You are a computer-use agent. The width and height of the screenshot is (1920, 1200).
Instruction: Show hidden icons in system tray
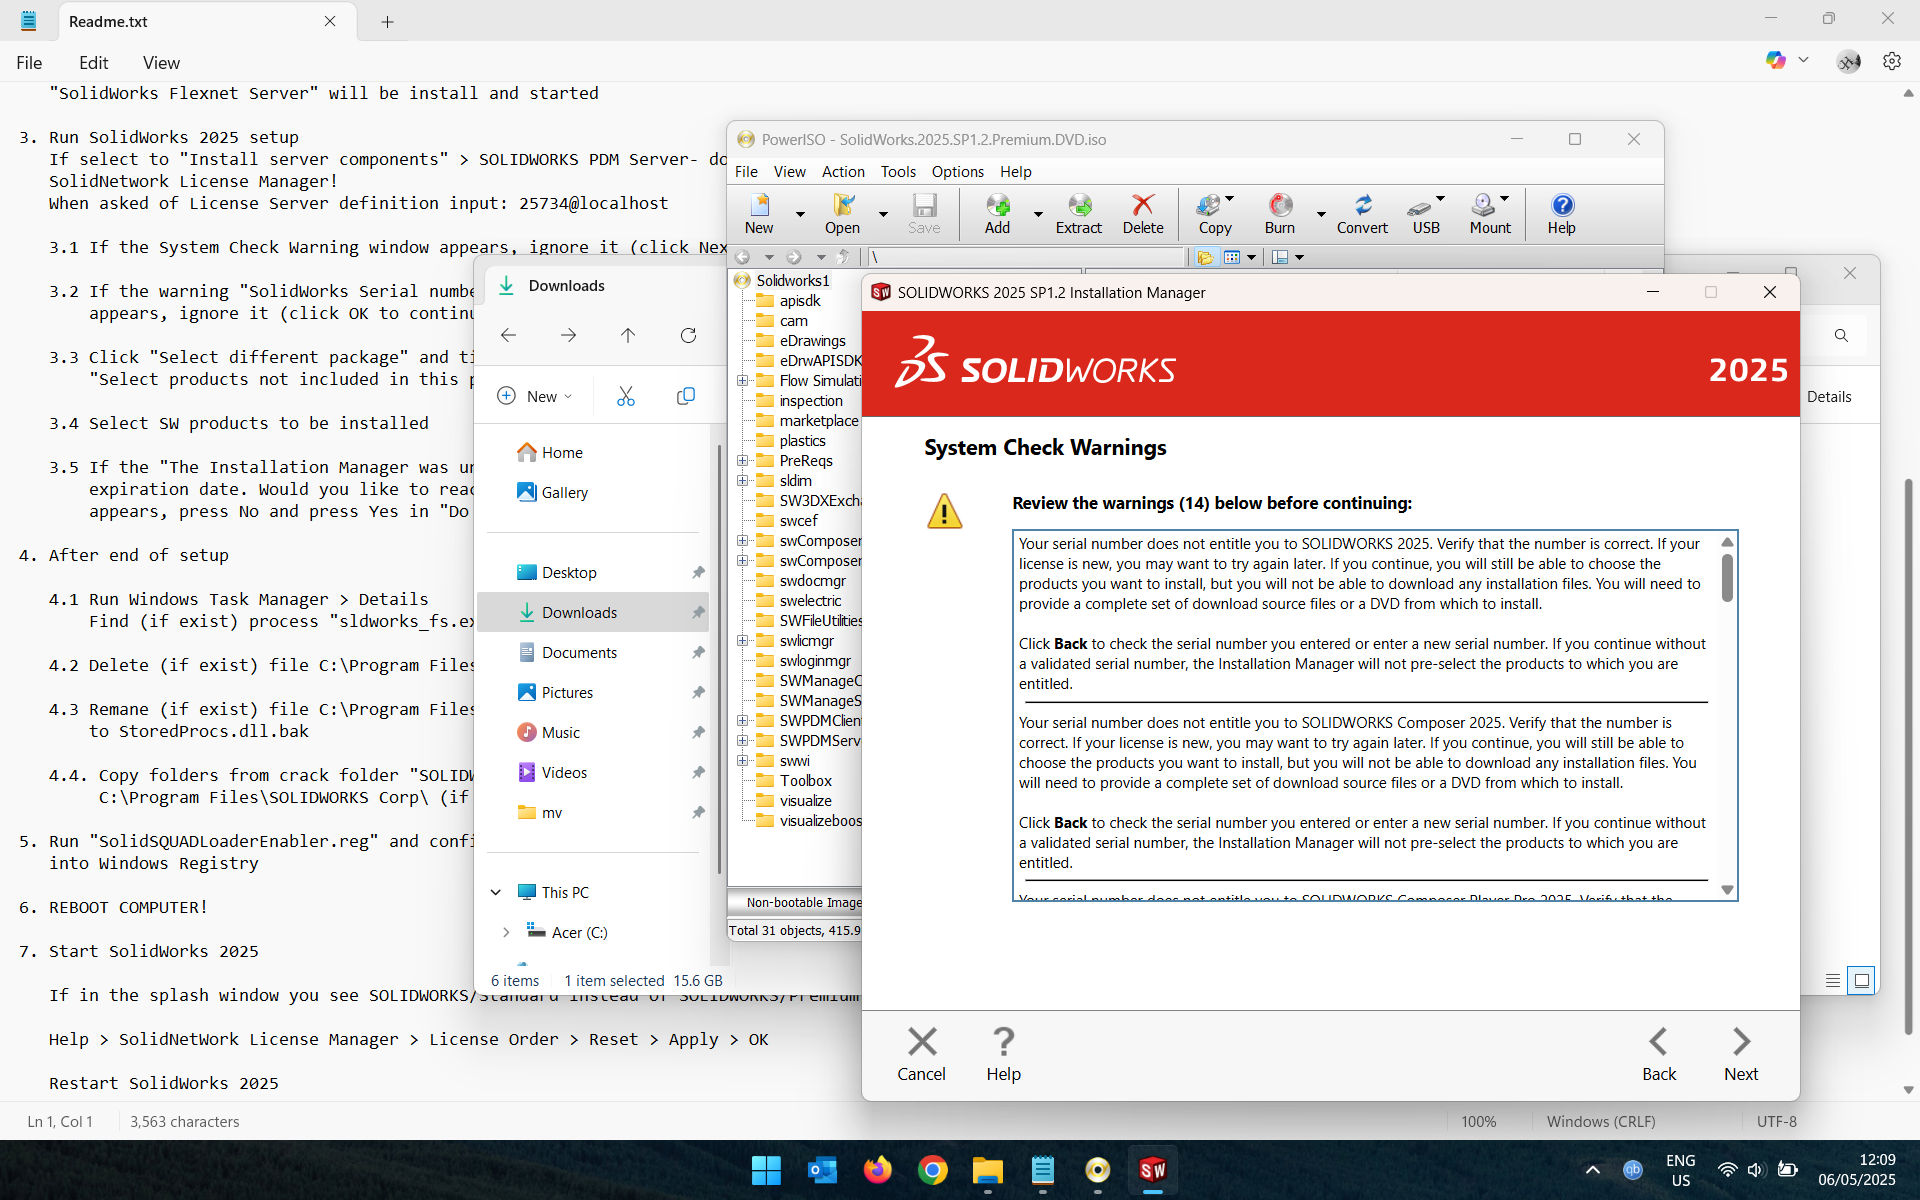(x=1592, y=1169)
